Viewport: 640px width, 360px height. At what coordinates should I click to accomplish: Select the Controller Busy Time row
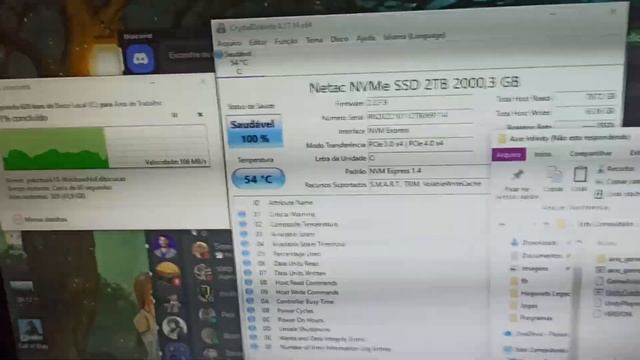(367, 302)
